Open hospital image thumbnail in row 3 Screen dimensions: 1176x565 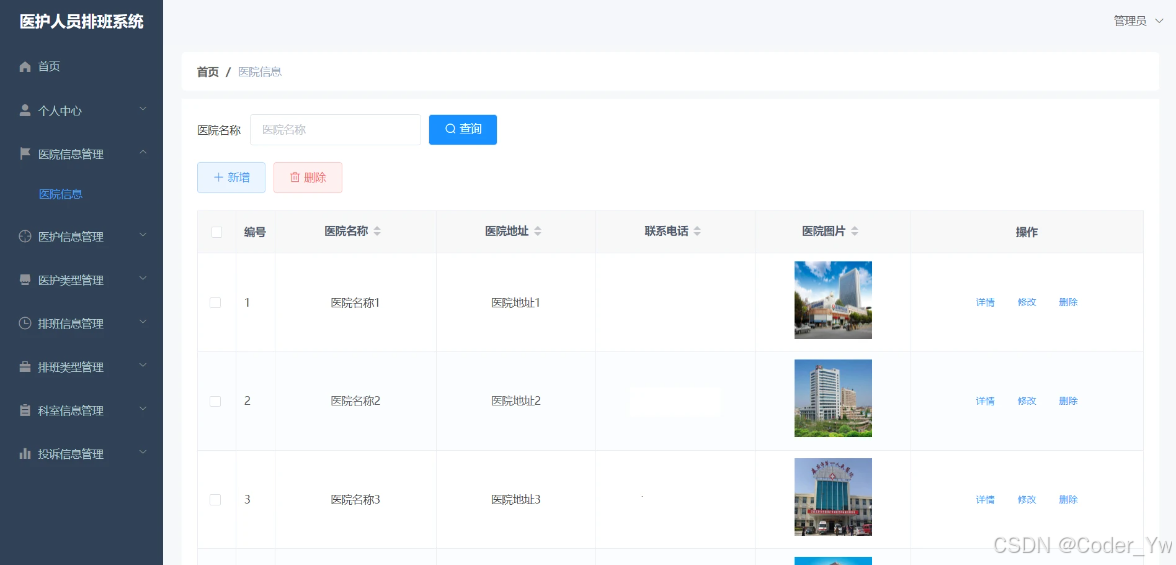[832, 497]
